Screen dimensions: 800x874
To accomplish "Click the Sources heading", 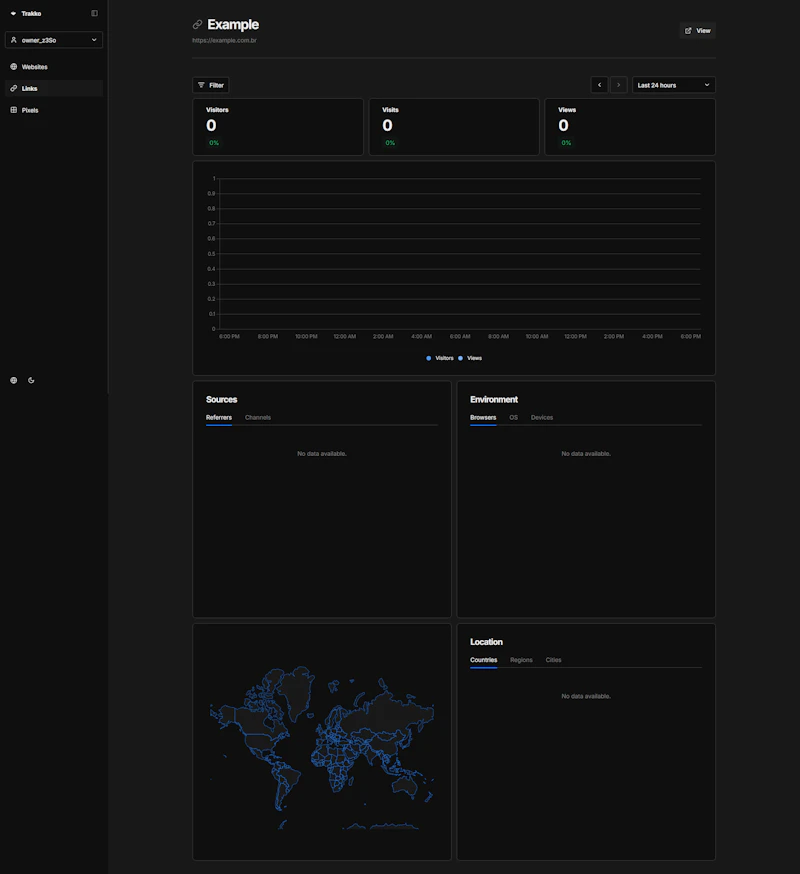I will (221, 400).
